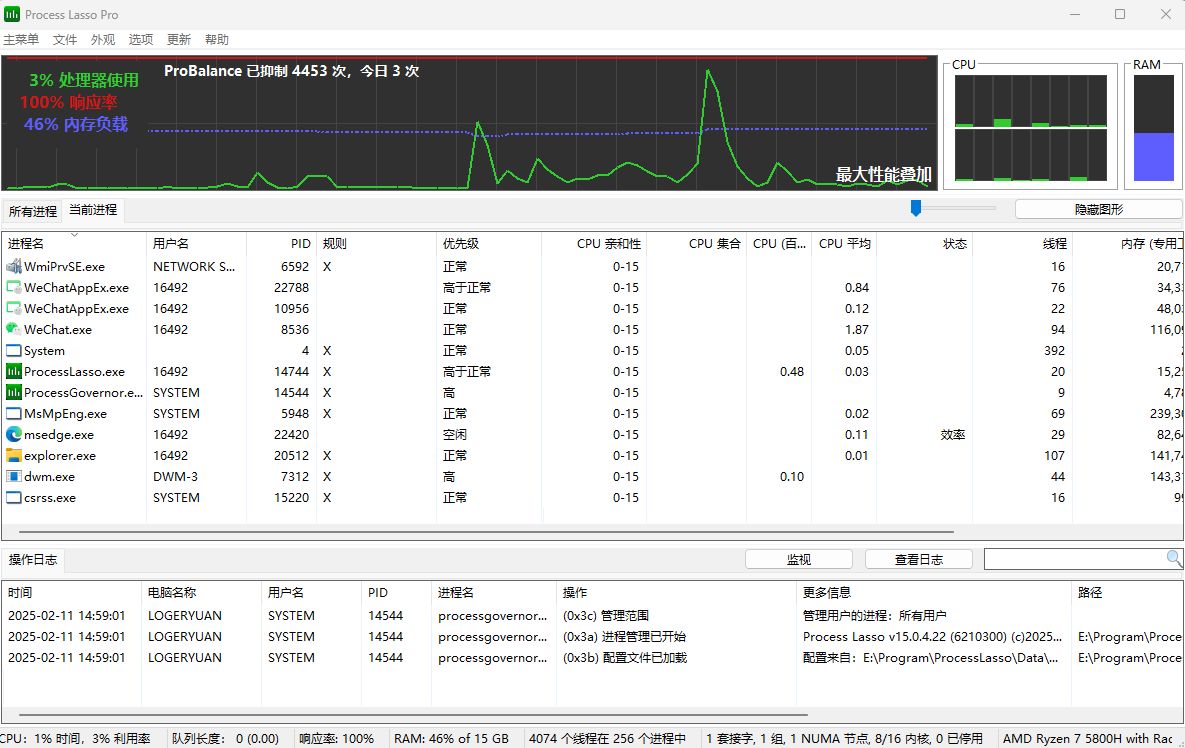Click the CPU cores graph panel
Screen dimensions: 1185x748
click(x=1031, y=128)
